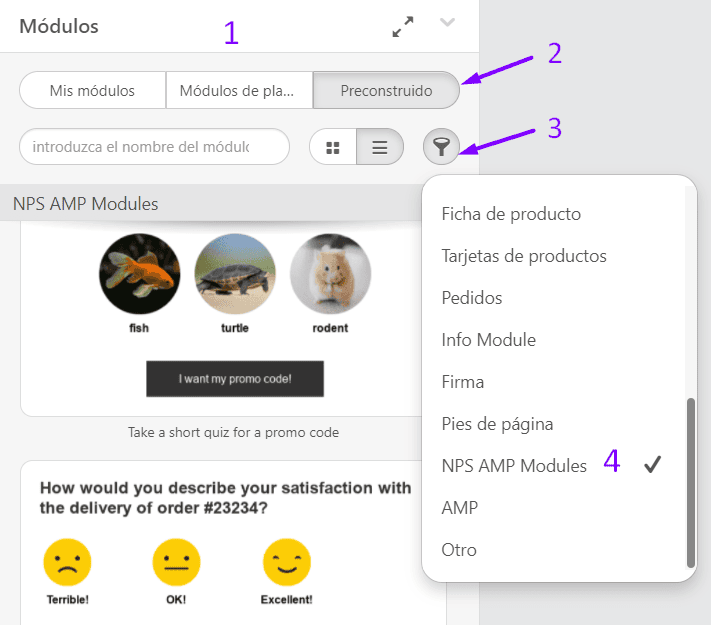Viewport: 711px width, 625px height.
Task: Open the module category filter funnel
Action: pyautogui.click(x=441, y=146)
